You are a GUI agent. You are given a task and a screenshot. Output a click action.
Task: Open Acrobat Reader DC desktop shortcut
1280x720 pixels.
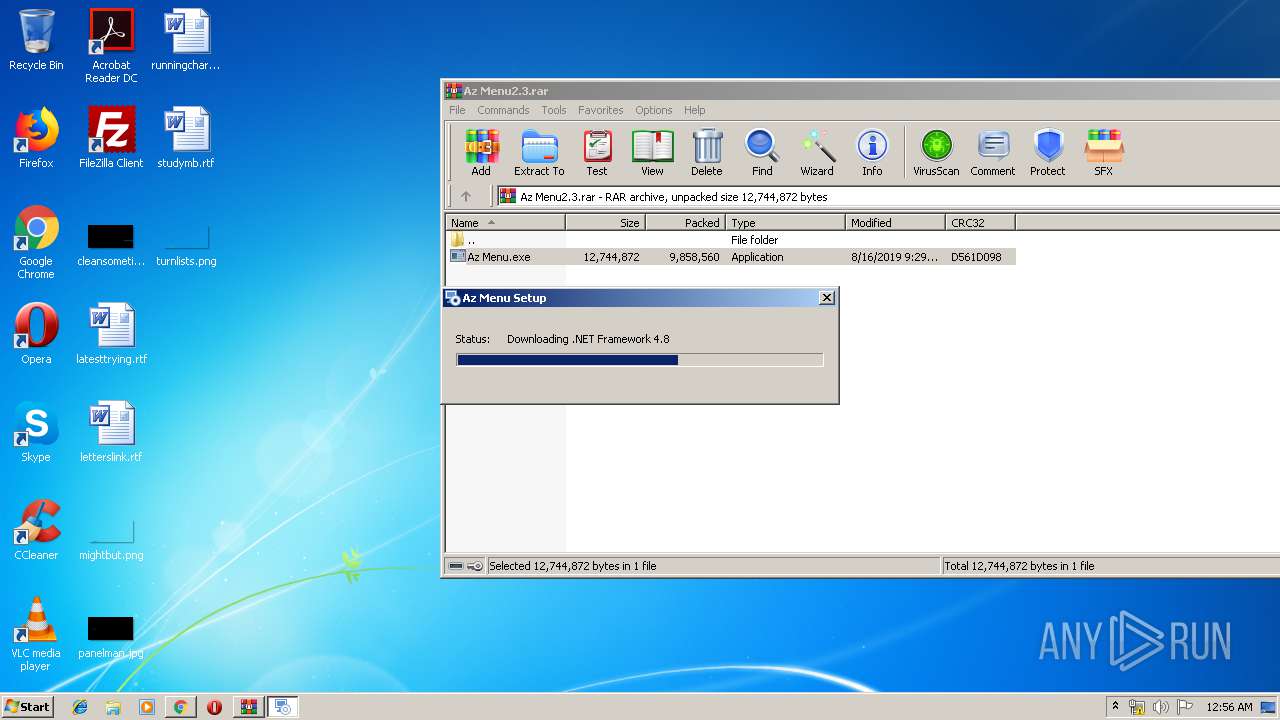(111, 46)
